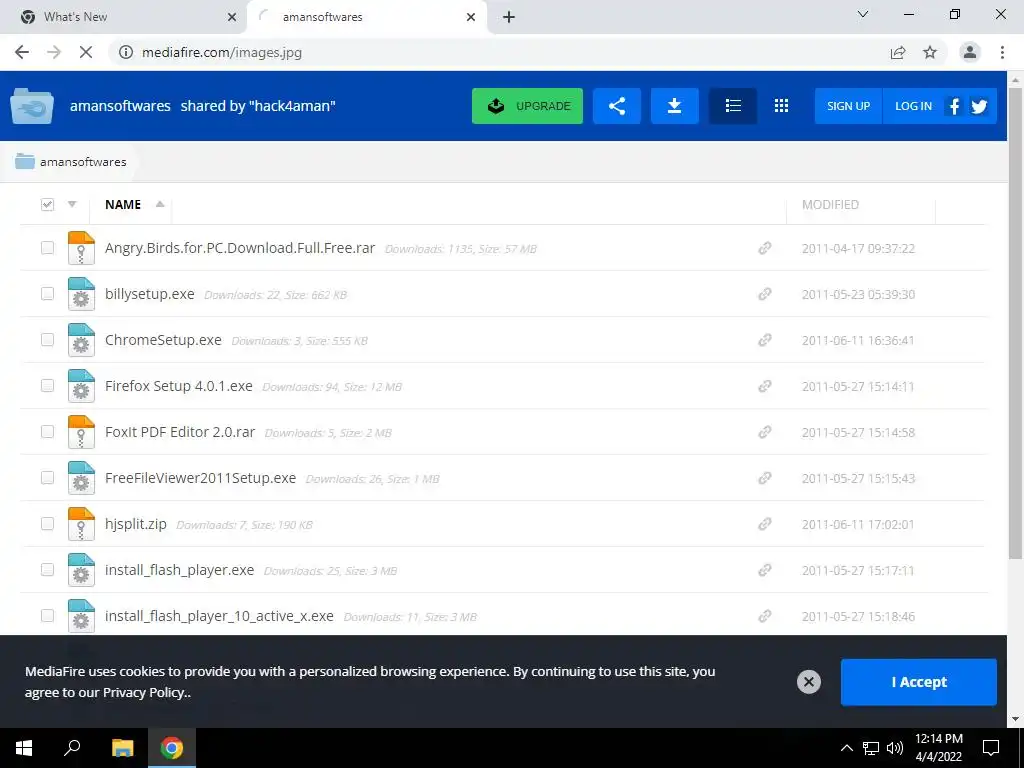Copy link icon for FreeFileViewer2011Setup.exe row
Viewport: 1024px width, 768px height.
coord(765,478)
